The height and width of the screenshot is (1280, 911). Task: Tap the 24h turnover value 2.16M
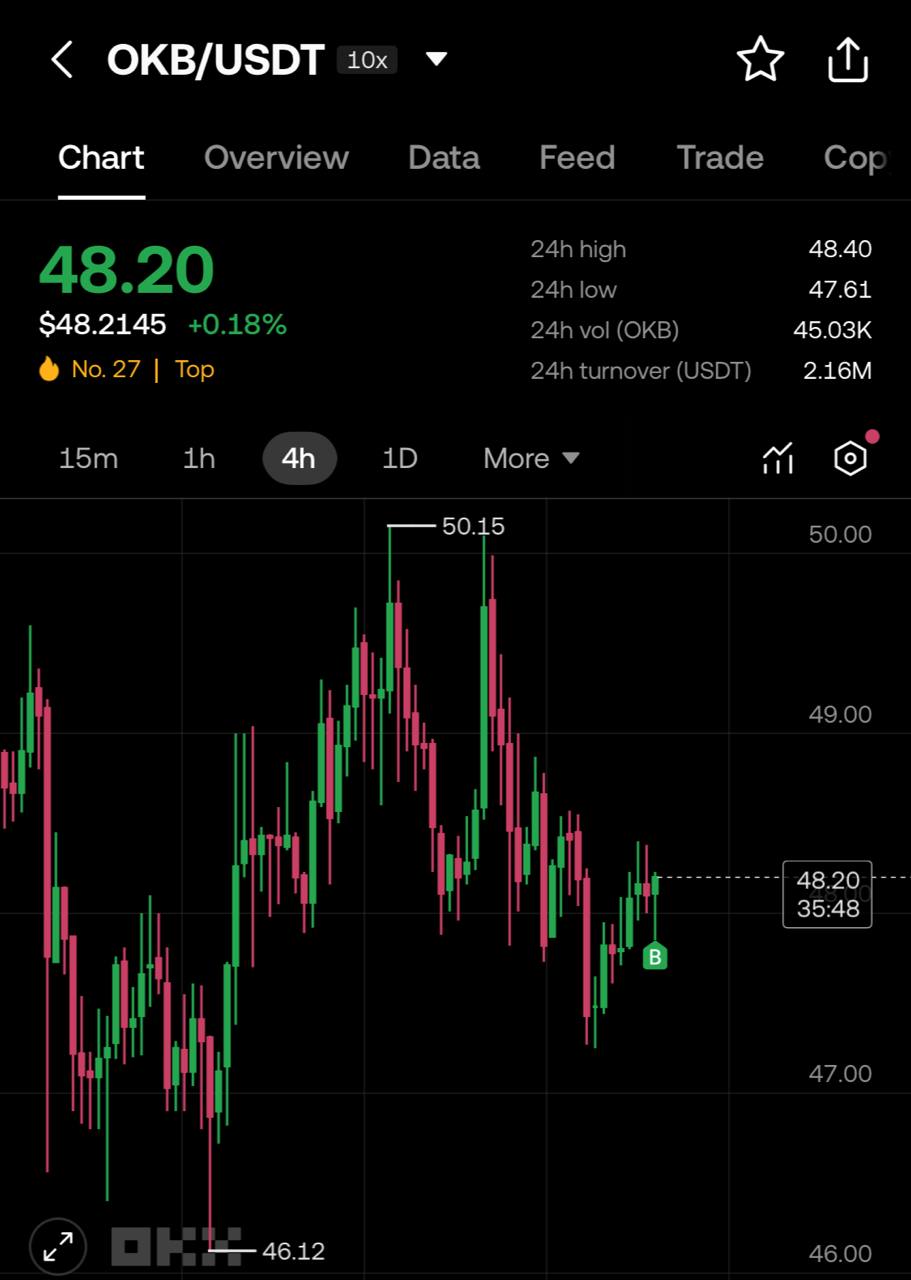pos(837,371)
